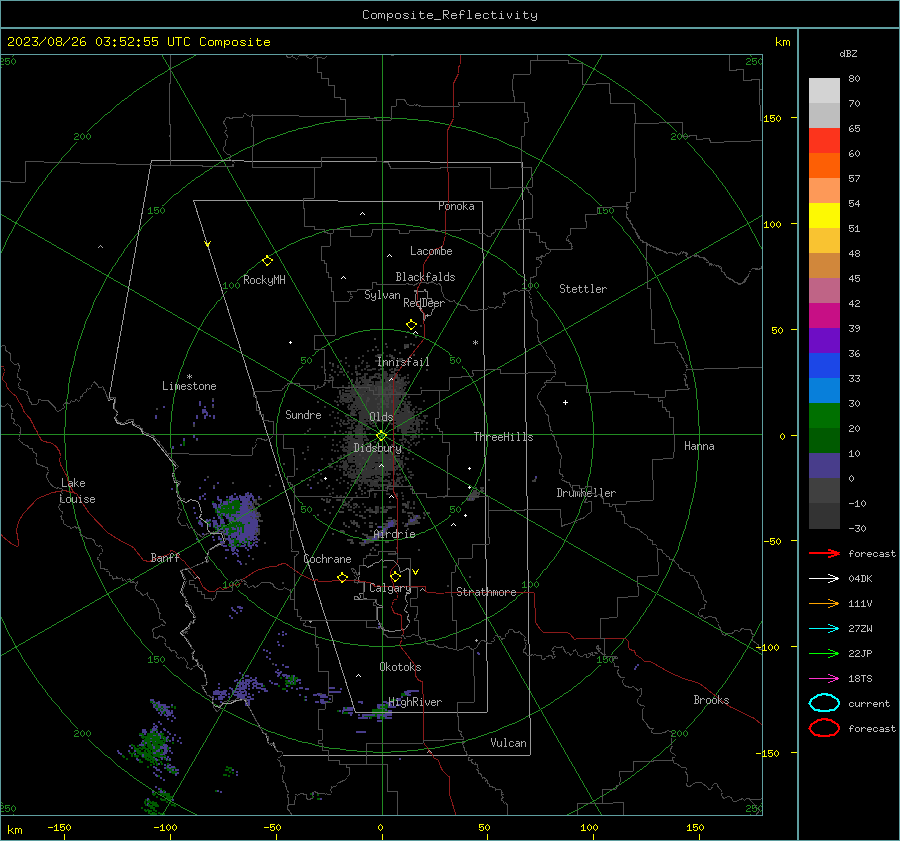900x841 pixels.
Task: Click the Airdrie city label
Action: 394,534
